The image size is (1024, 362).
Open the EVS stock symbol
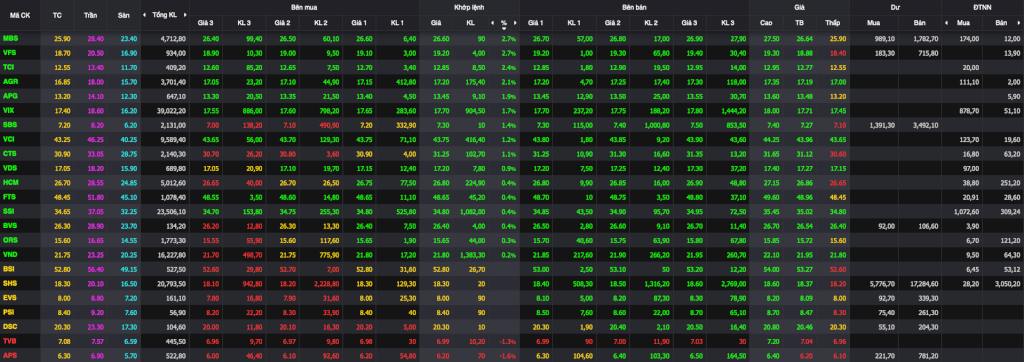point(10,297)
